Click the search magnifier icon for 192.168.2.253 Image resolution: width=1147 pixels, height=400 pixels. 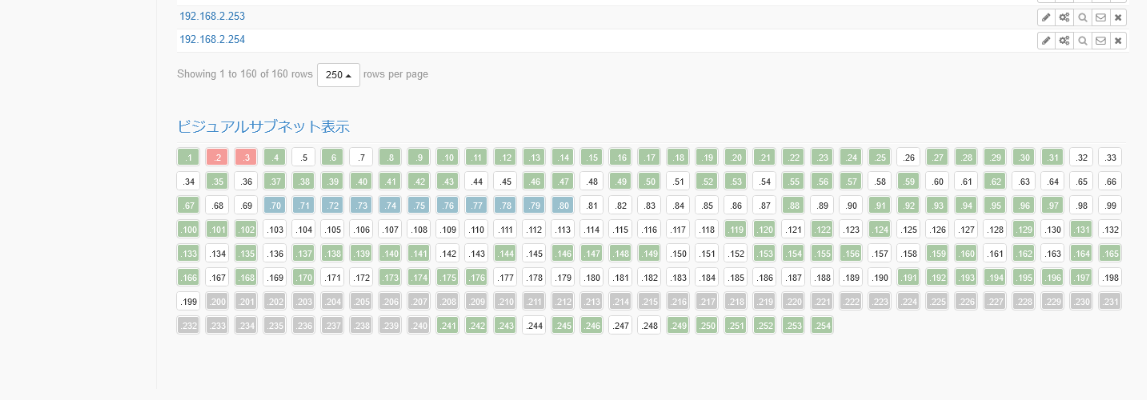pyautogui.click(x=1082, y=17)
